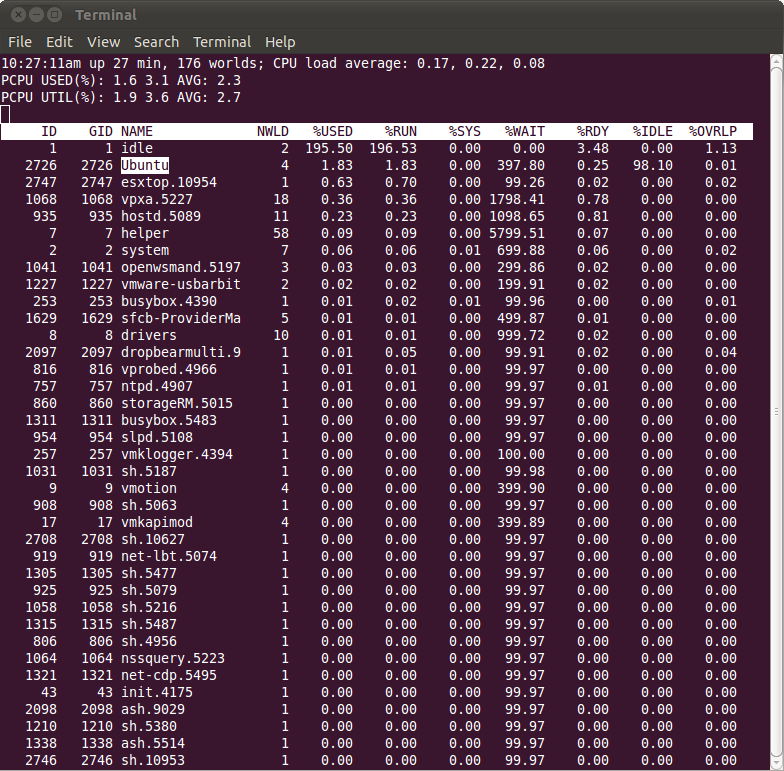
Task: Select the vmware-usbarbit process name
Action: (181, 284)
